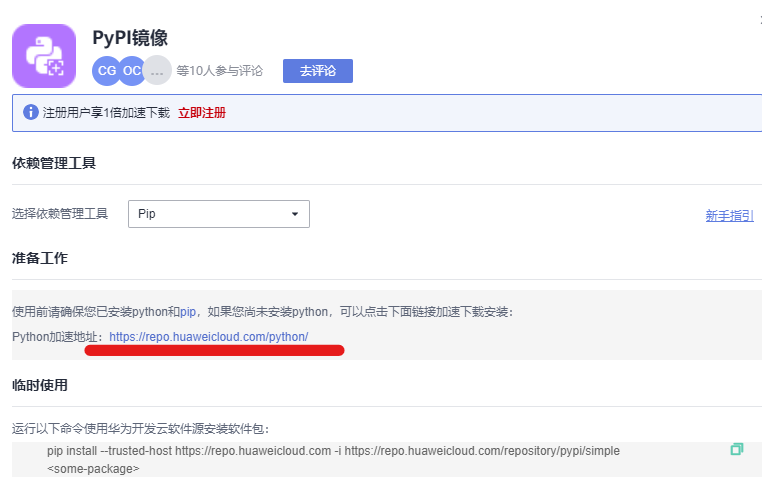Click the 去评论 button
This screenshot has height=481, width=762.
318,71
